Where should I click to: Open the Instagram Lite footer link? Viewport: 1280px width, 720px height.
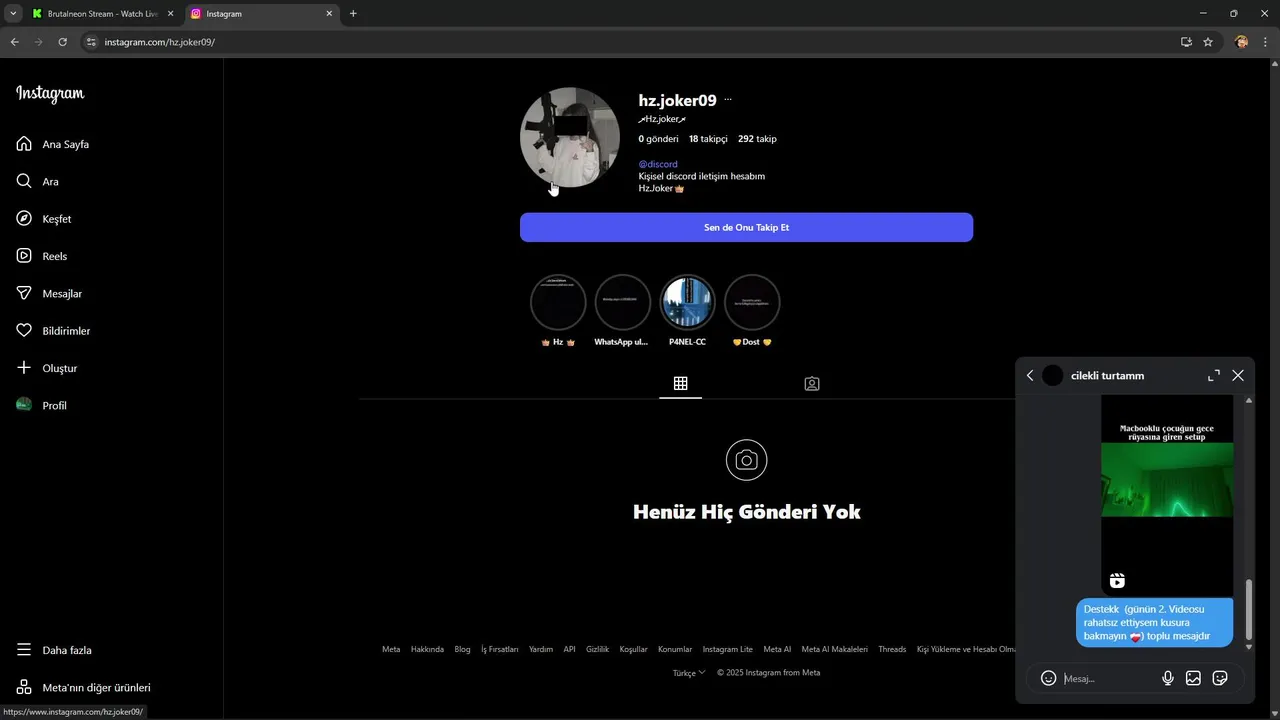point(727,649)
